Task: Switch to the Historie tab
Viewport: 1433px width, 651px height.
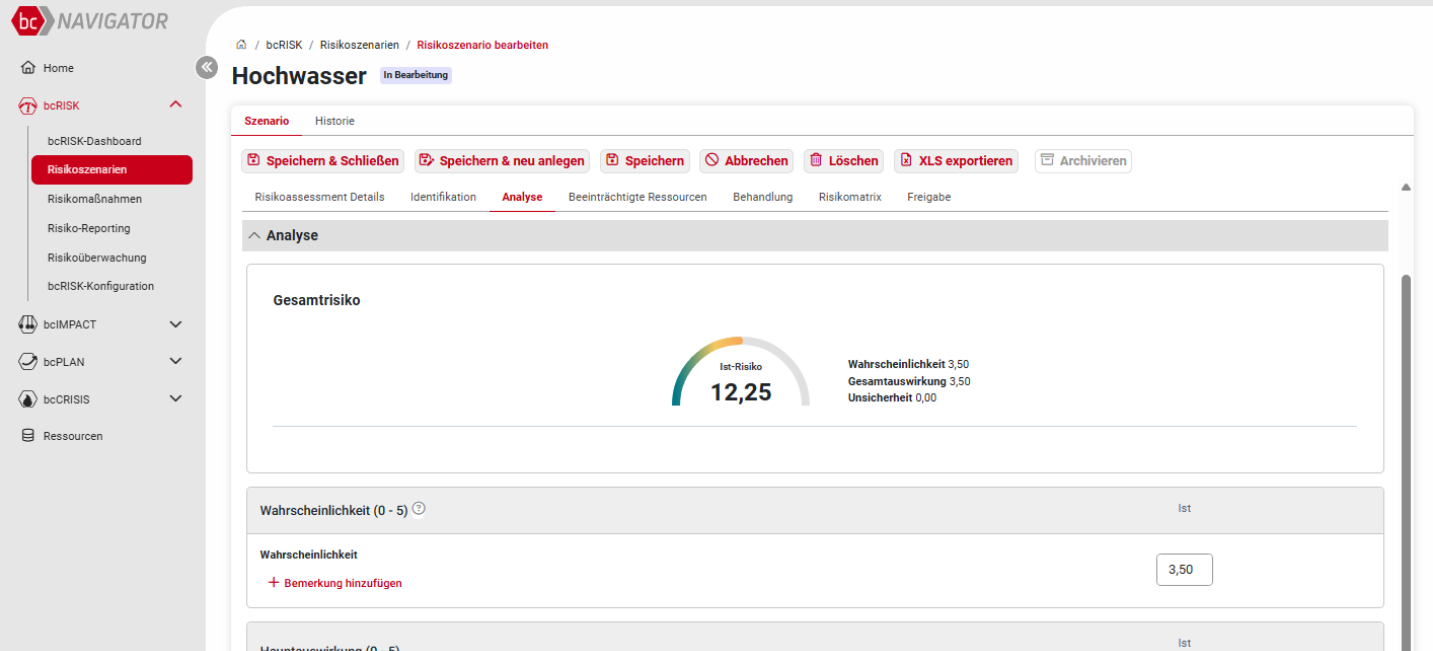Action: [334, 121]
